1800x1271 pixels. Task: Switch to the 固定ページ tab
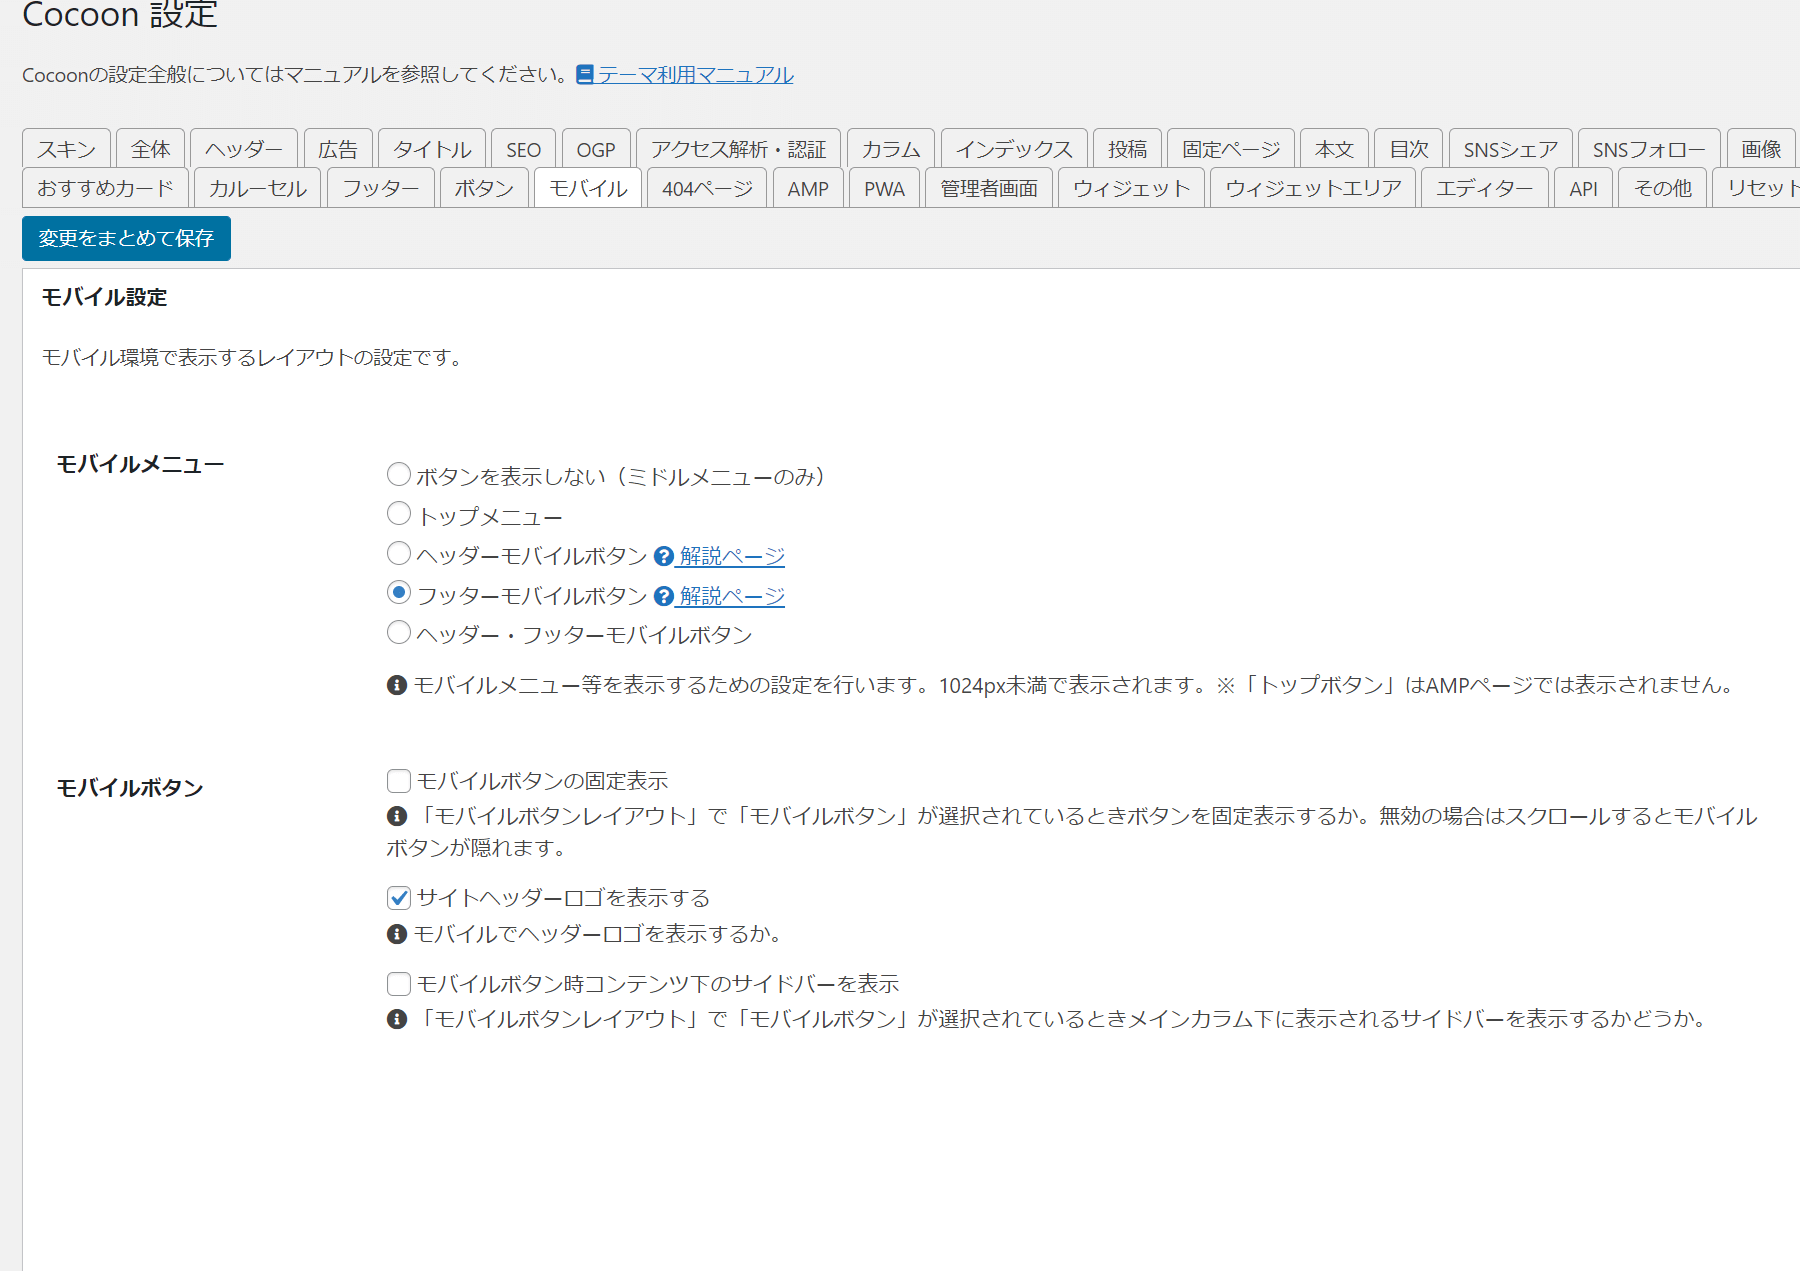click(x=1231, y=149)
